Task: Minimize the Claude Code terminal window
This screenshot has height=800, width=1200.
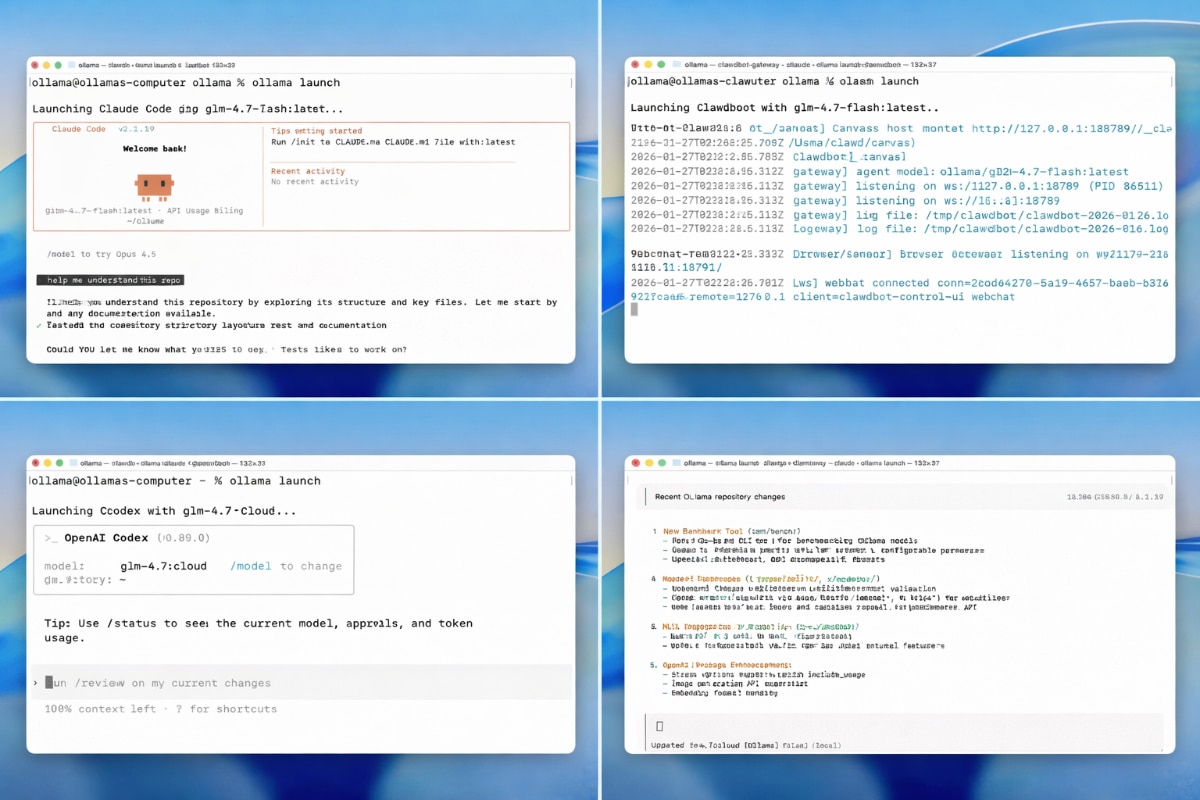Action: pos(46,64)
